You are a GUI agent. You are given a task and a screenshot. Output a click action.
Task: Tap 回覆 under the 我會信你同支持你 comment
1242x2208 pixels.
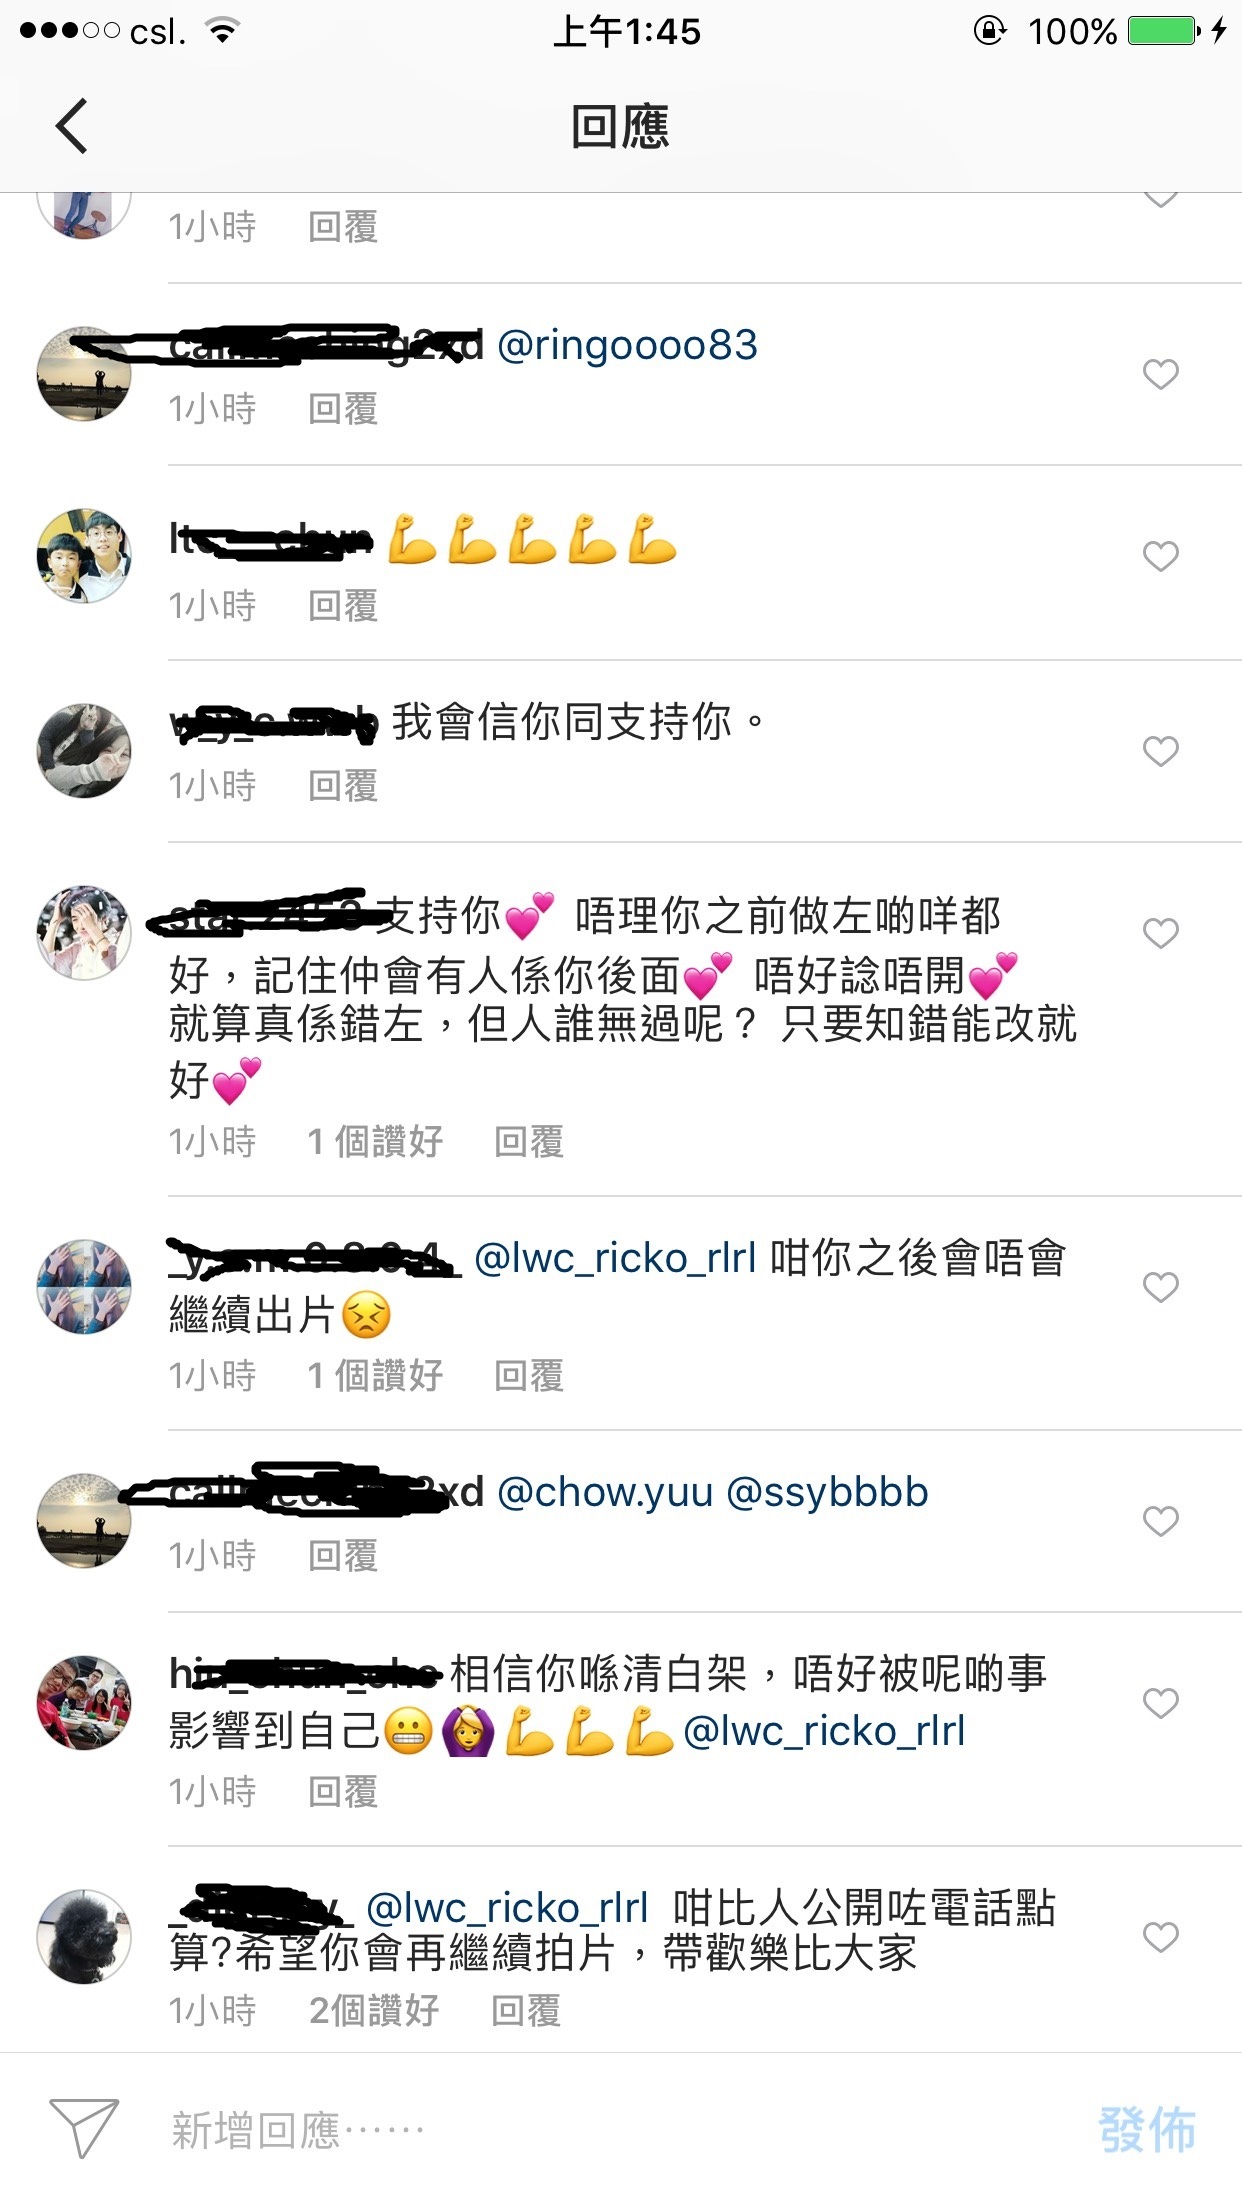pyautogui.click(x=343, y=786)
